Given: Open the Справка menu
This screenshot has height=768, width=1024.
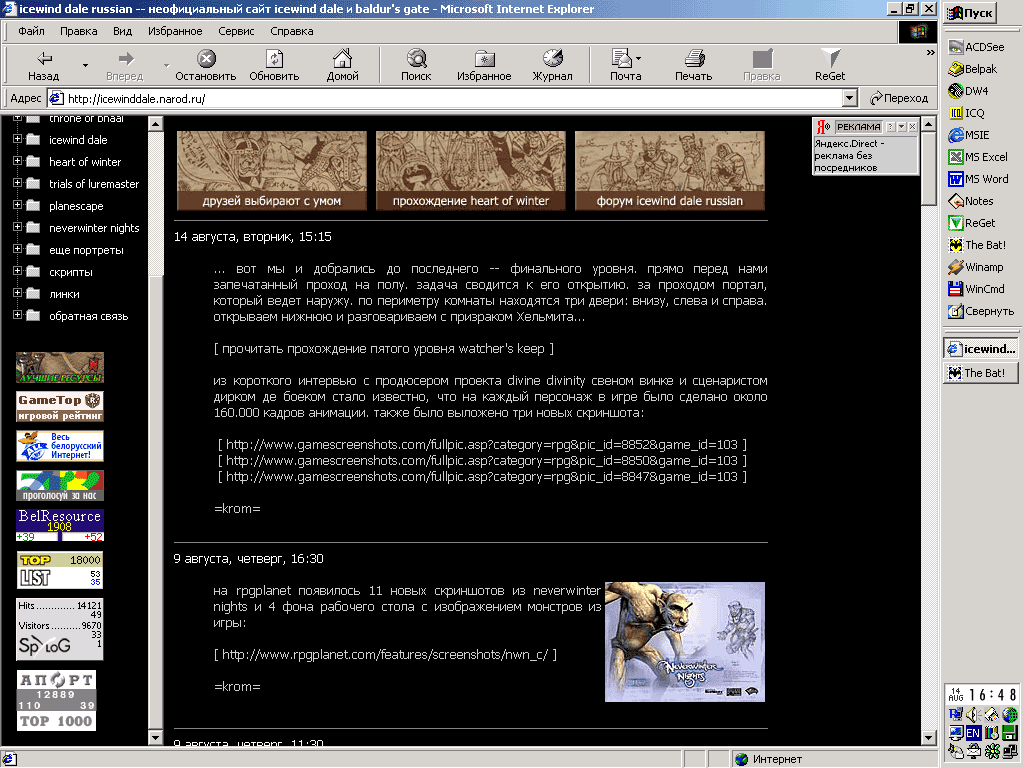Looking at the screenshot, I should click(x=291, y=31).
